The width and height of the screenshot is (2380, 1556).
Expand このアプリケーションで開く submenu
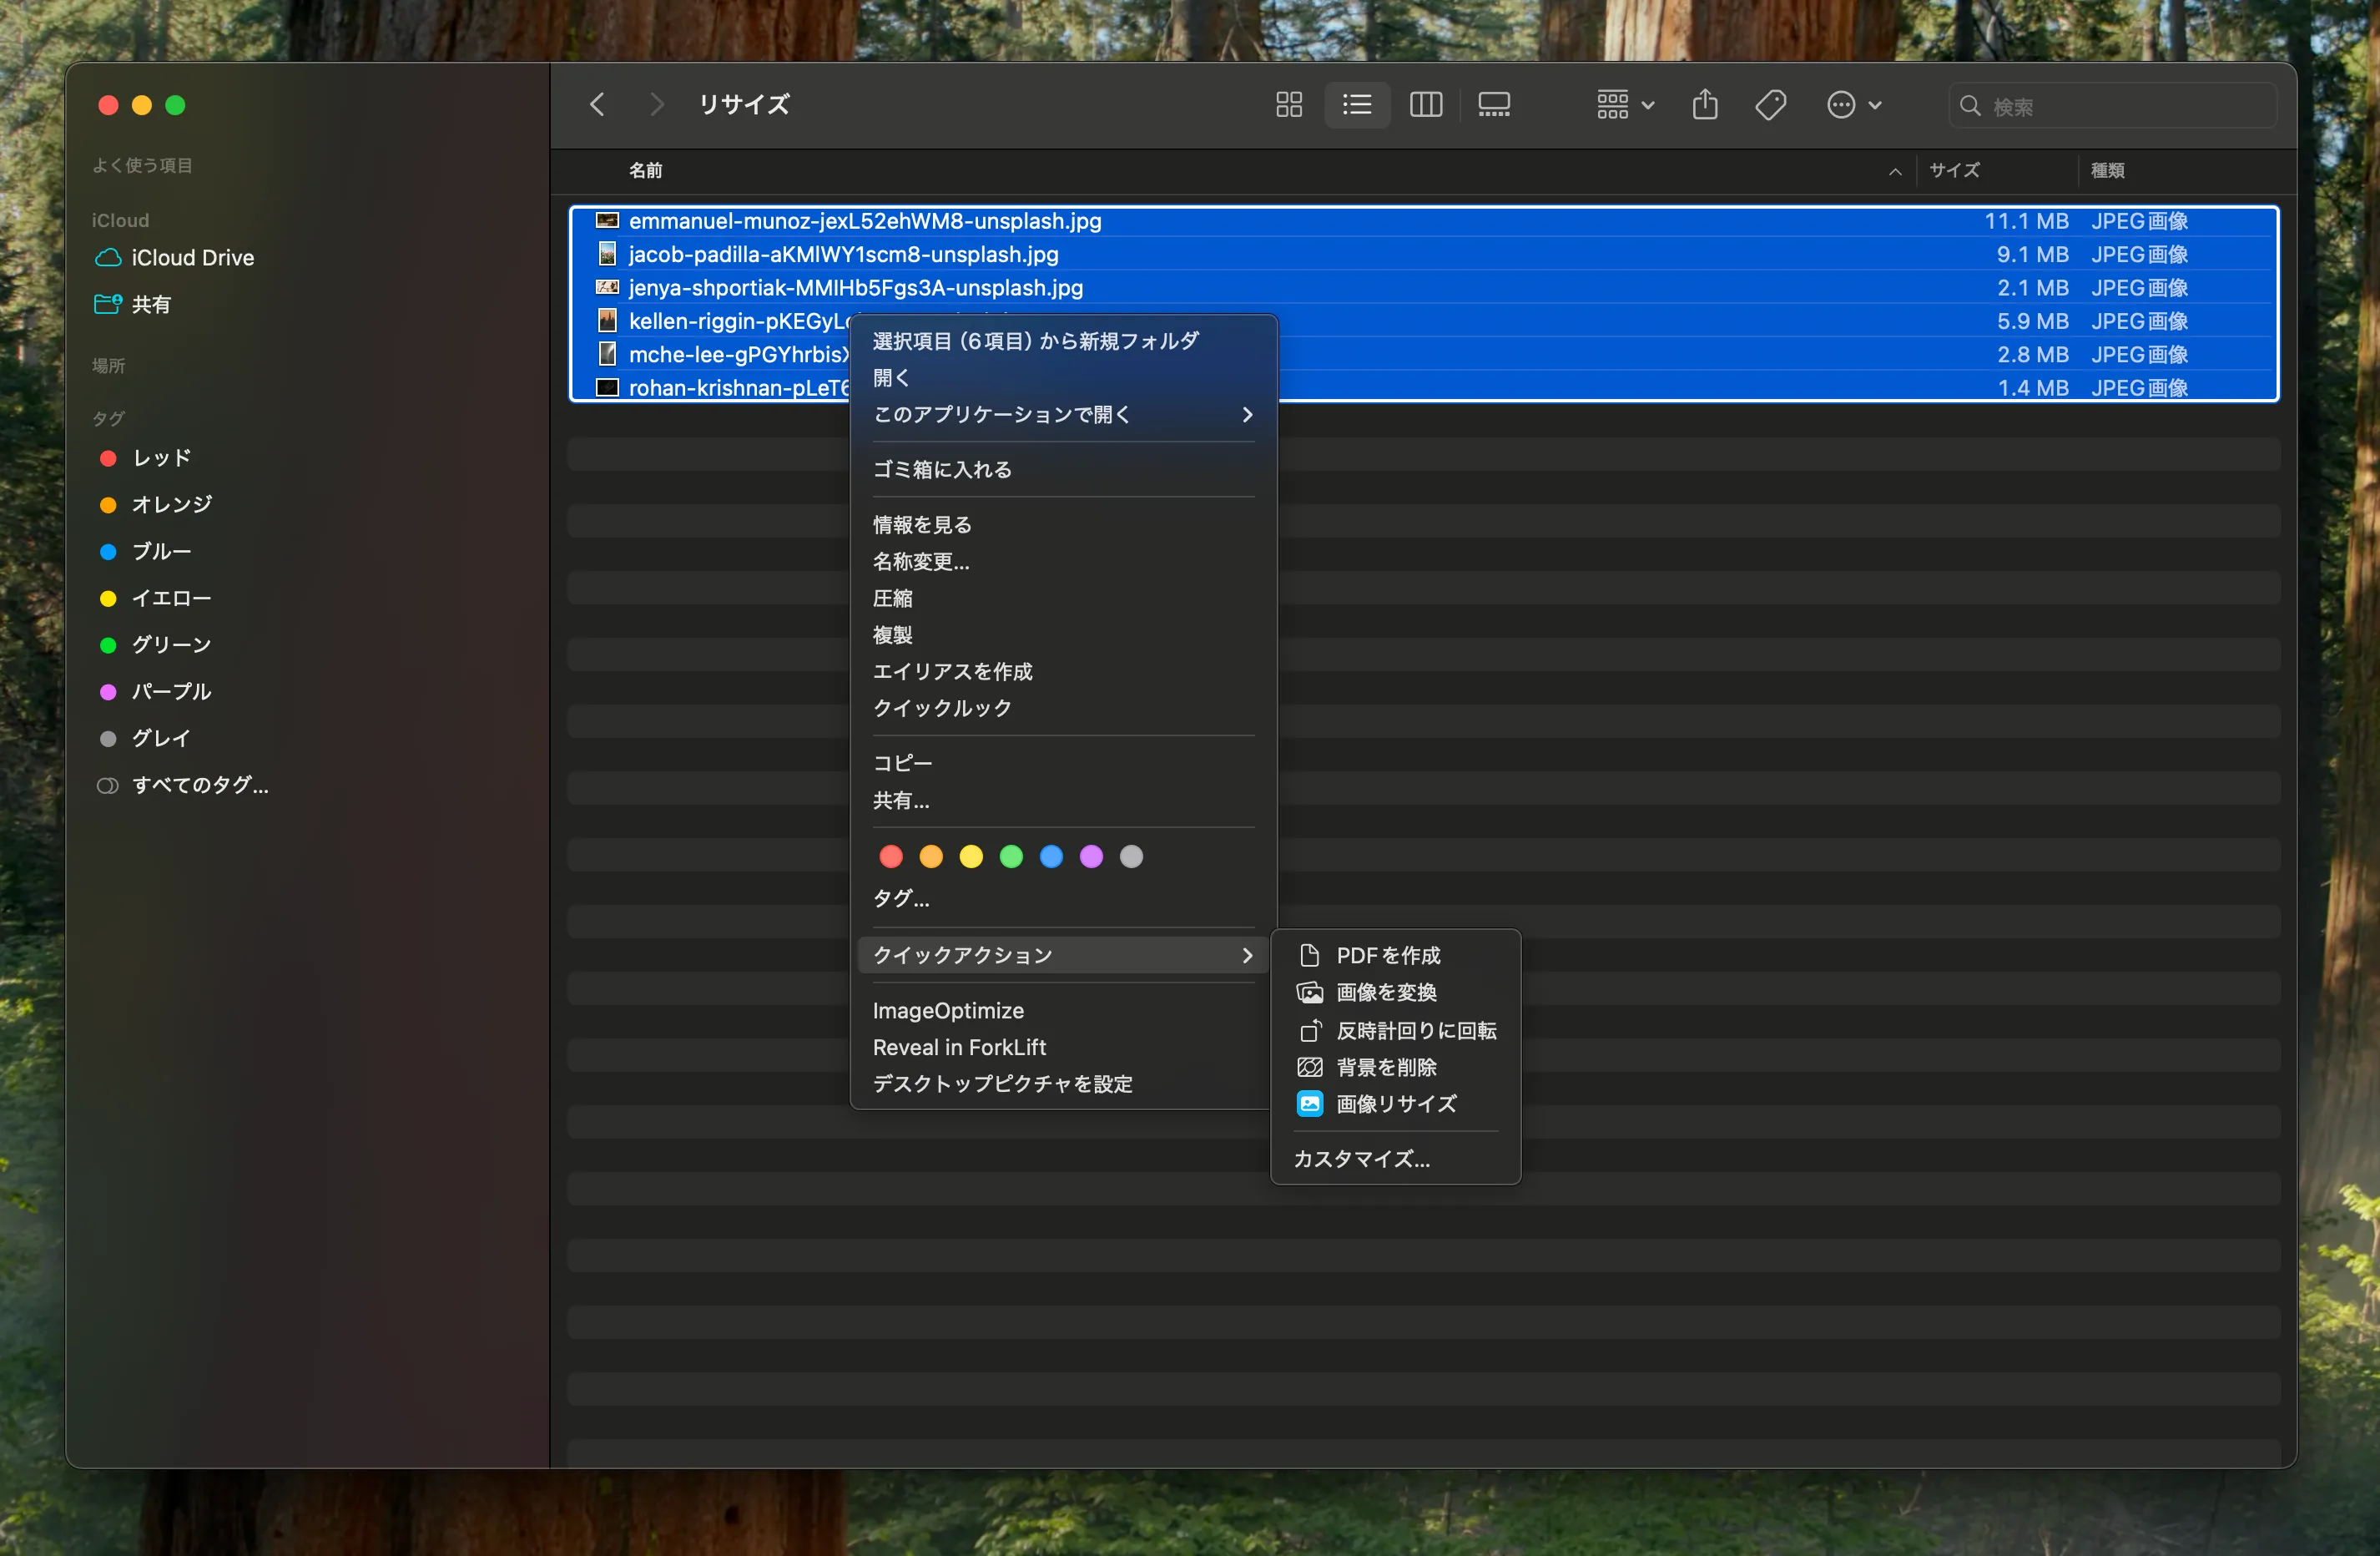1063,415
